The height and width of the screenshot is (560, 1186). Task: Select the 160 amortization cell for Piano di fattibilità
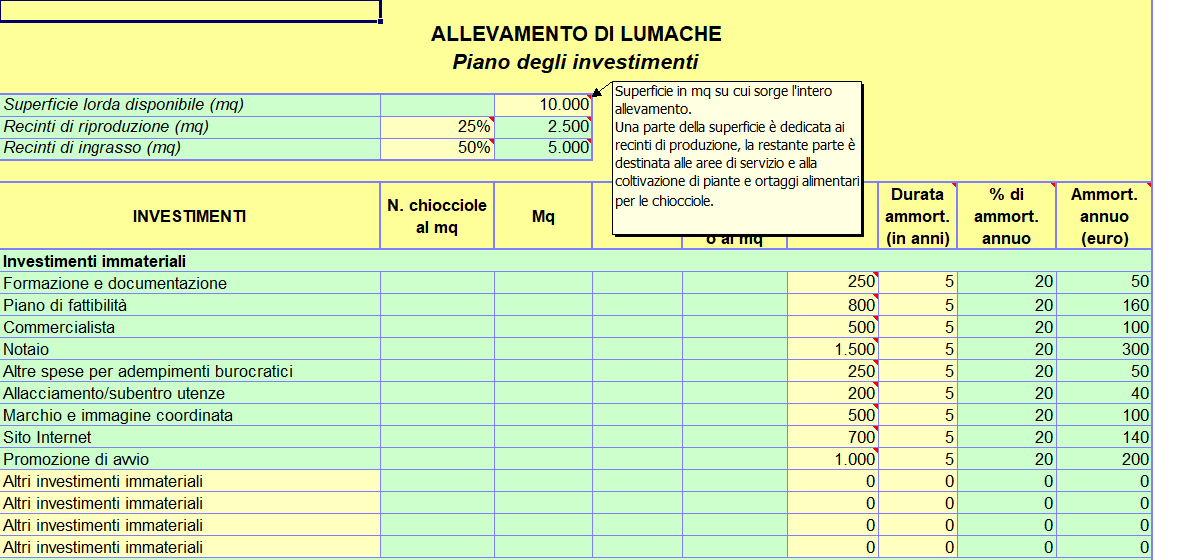[1104, 306]
